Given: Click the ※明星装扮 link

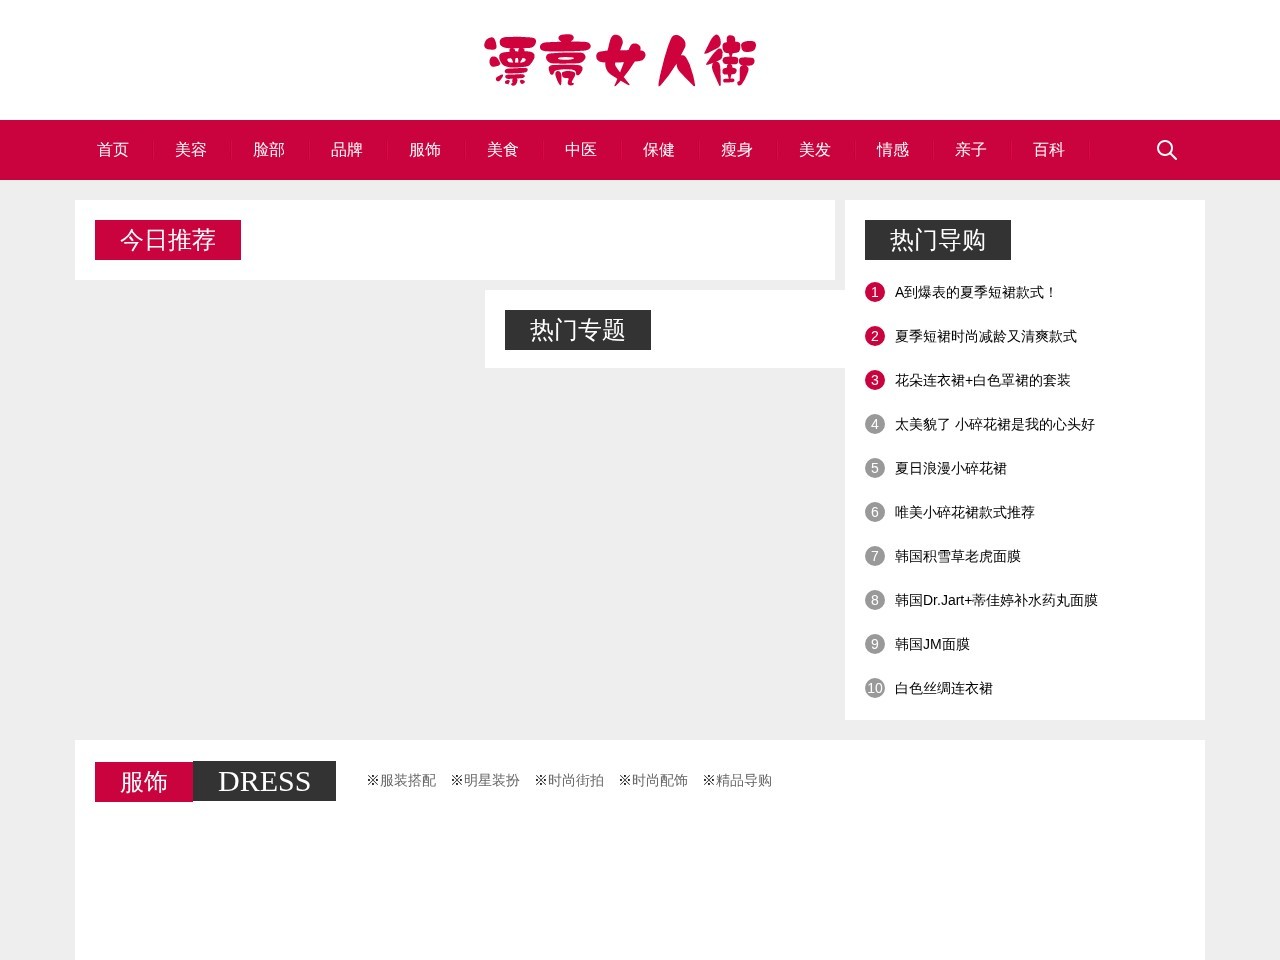Looking at the screenshot, I should point(485,781).
